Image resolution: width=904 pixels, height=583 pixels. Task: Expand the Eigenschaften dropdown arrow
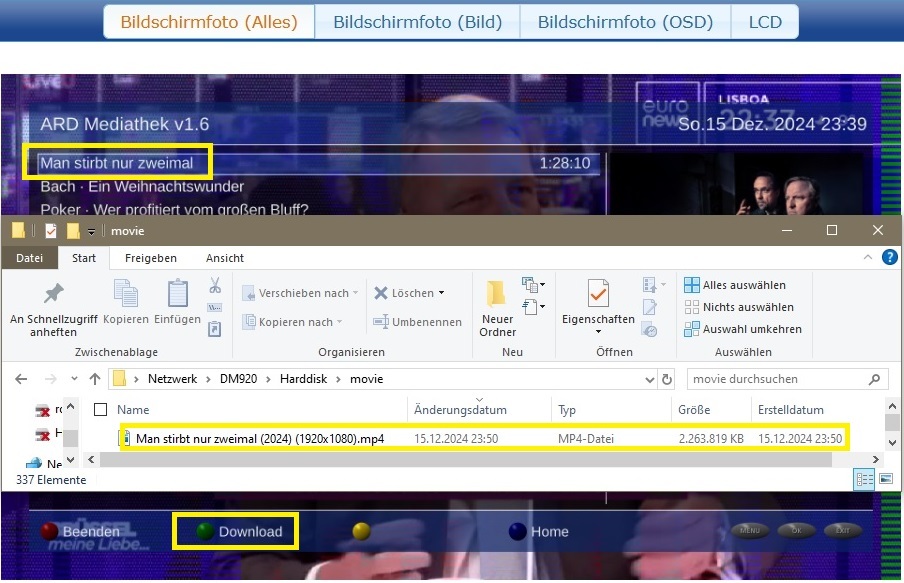click(x=598, y=332)
